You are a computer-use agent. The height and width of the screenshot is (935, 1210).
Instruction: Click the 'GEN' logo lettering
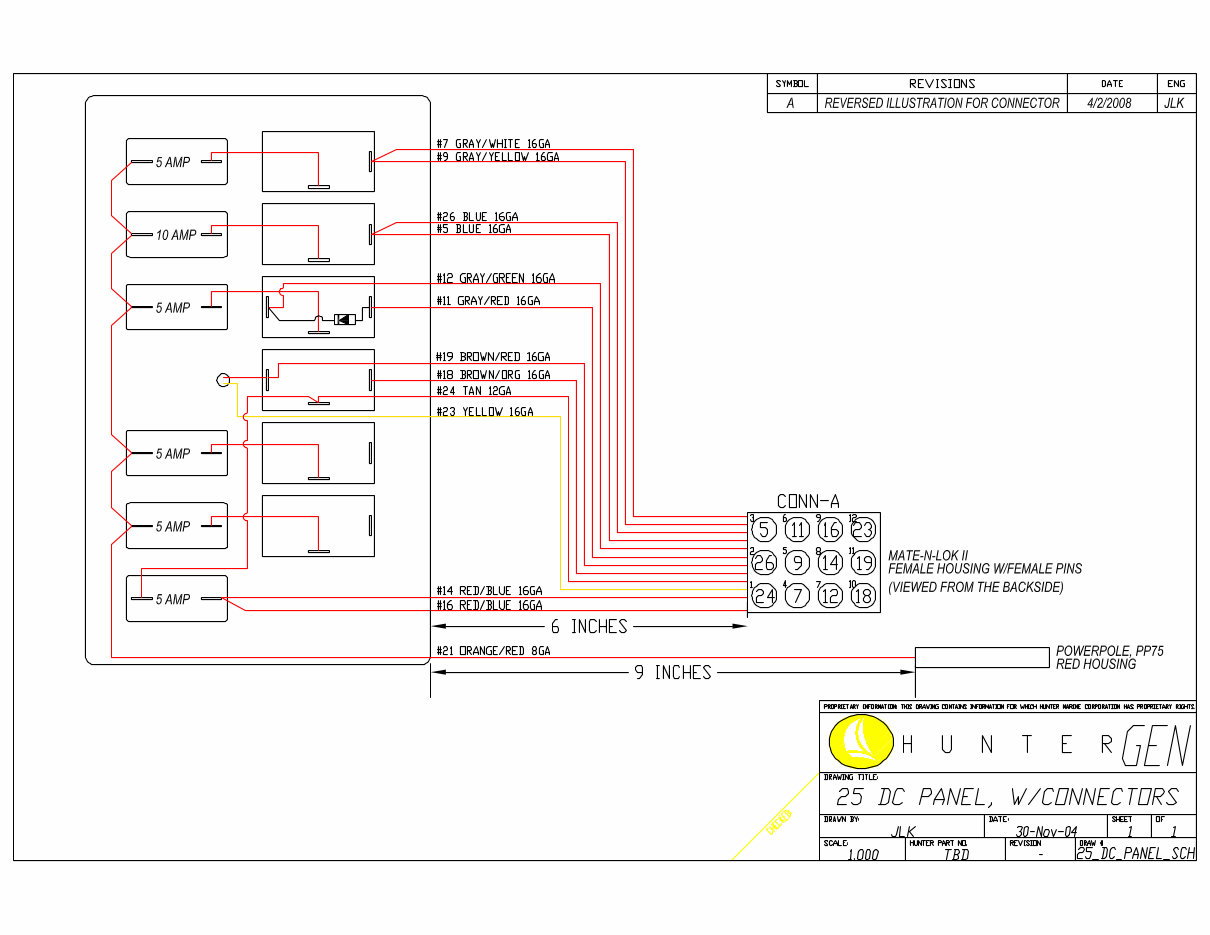(1156, 744)
